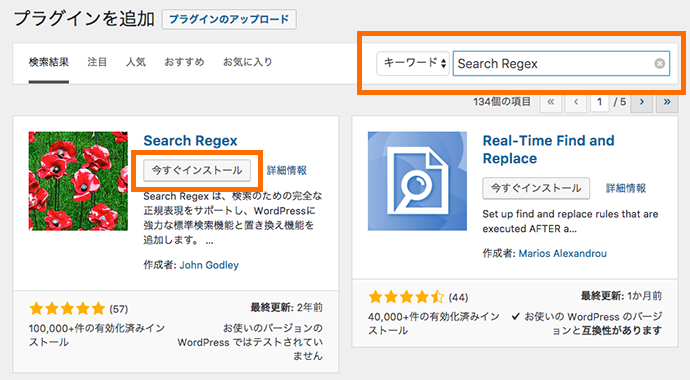Click the プラグインのアップロード button

pos(229,19)
